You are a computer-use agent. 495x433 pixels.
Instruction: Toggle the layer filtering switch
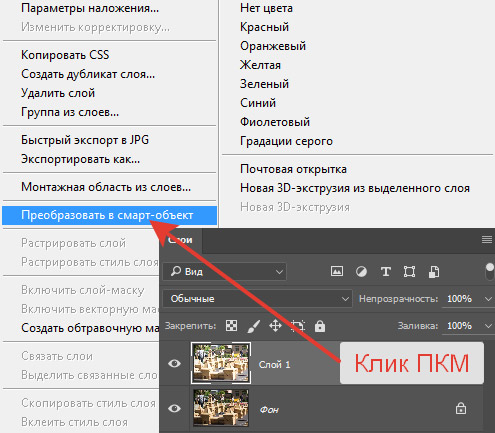coord(490,271)
